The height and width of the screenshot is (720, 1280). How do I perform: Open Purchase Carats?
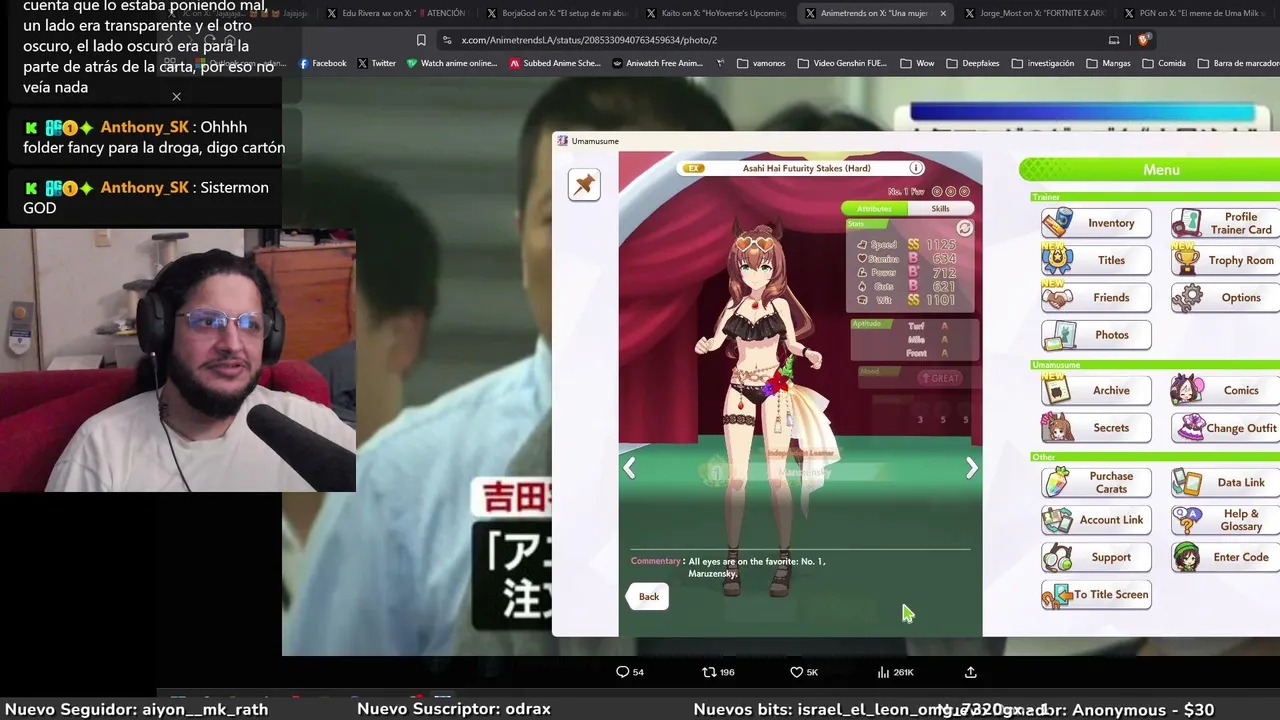pos(1096,482)
